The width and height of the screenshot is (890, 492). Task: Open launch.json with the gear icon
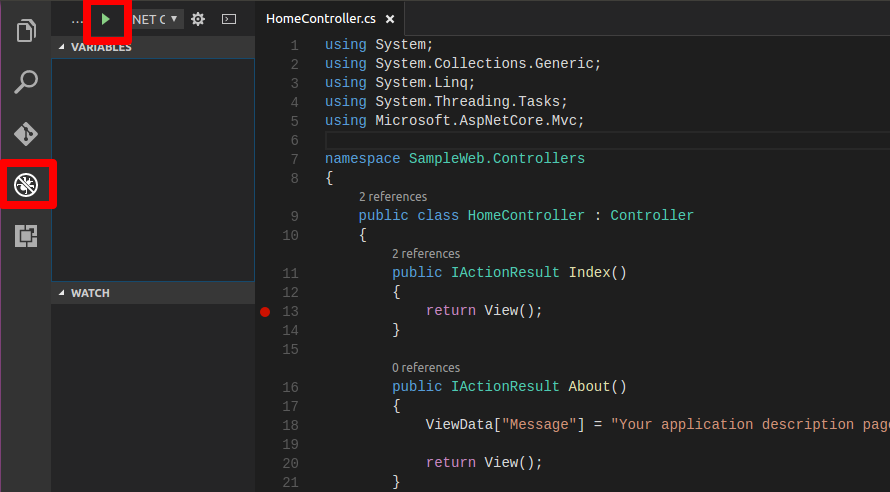pos(198,19)
